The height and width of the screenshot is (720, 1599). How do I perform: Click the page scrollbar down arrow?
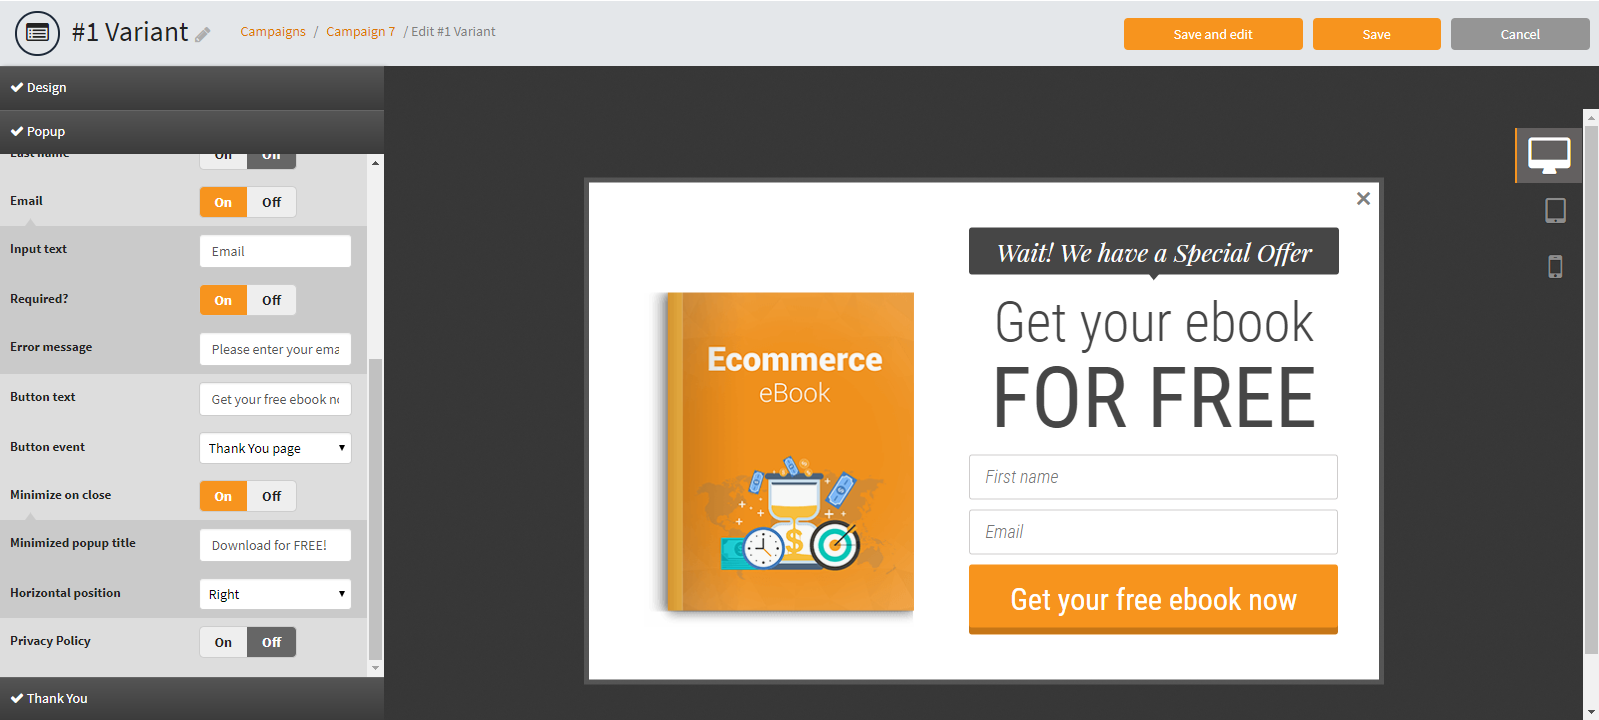[1591, 712]
